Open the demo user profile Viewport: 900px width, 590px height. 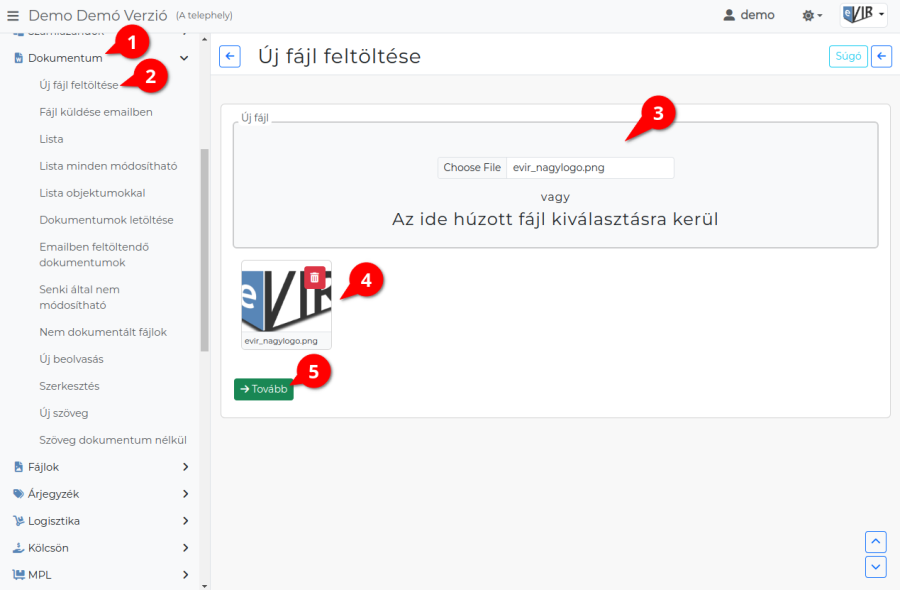pos(749,16)
